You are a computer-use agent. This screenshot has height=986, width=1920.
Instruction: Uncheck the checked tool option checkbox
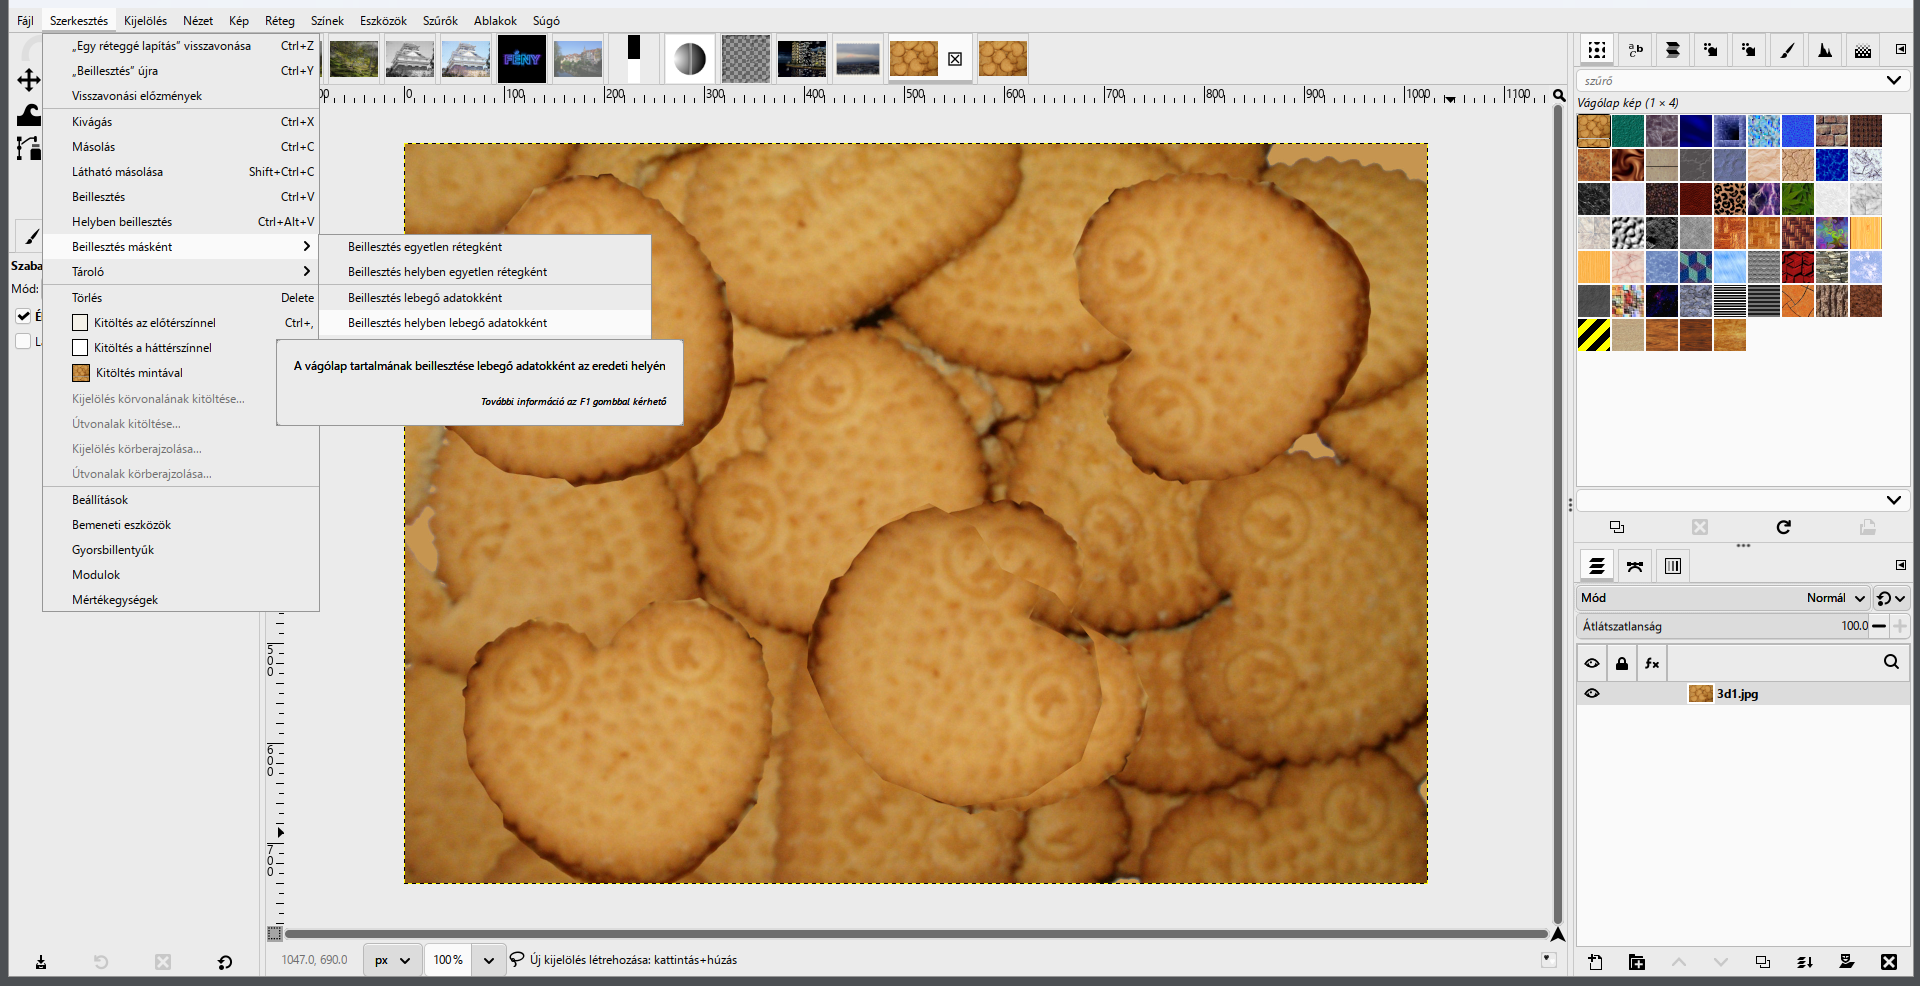[24, 316]
